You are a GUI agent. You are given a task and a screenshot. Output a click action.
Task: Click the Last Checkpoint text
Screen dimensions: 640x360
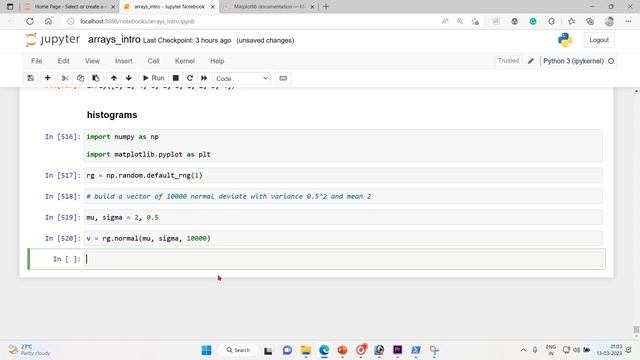tap(187, 40)
